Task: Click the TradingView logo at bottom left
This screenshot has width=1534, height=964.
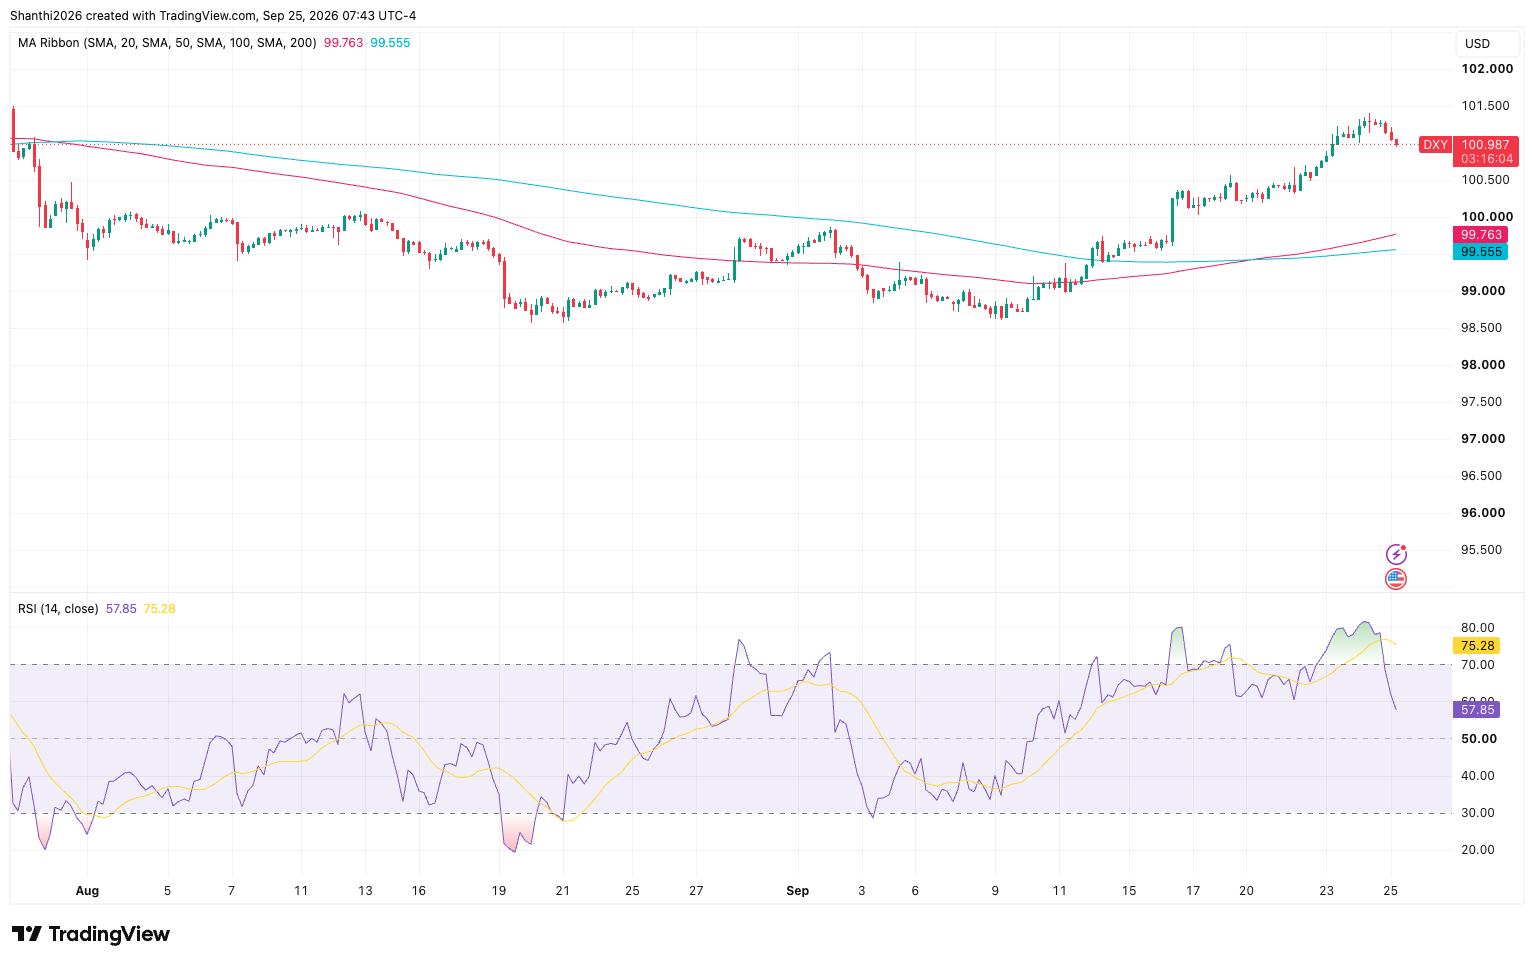Action: [91, 934]
